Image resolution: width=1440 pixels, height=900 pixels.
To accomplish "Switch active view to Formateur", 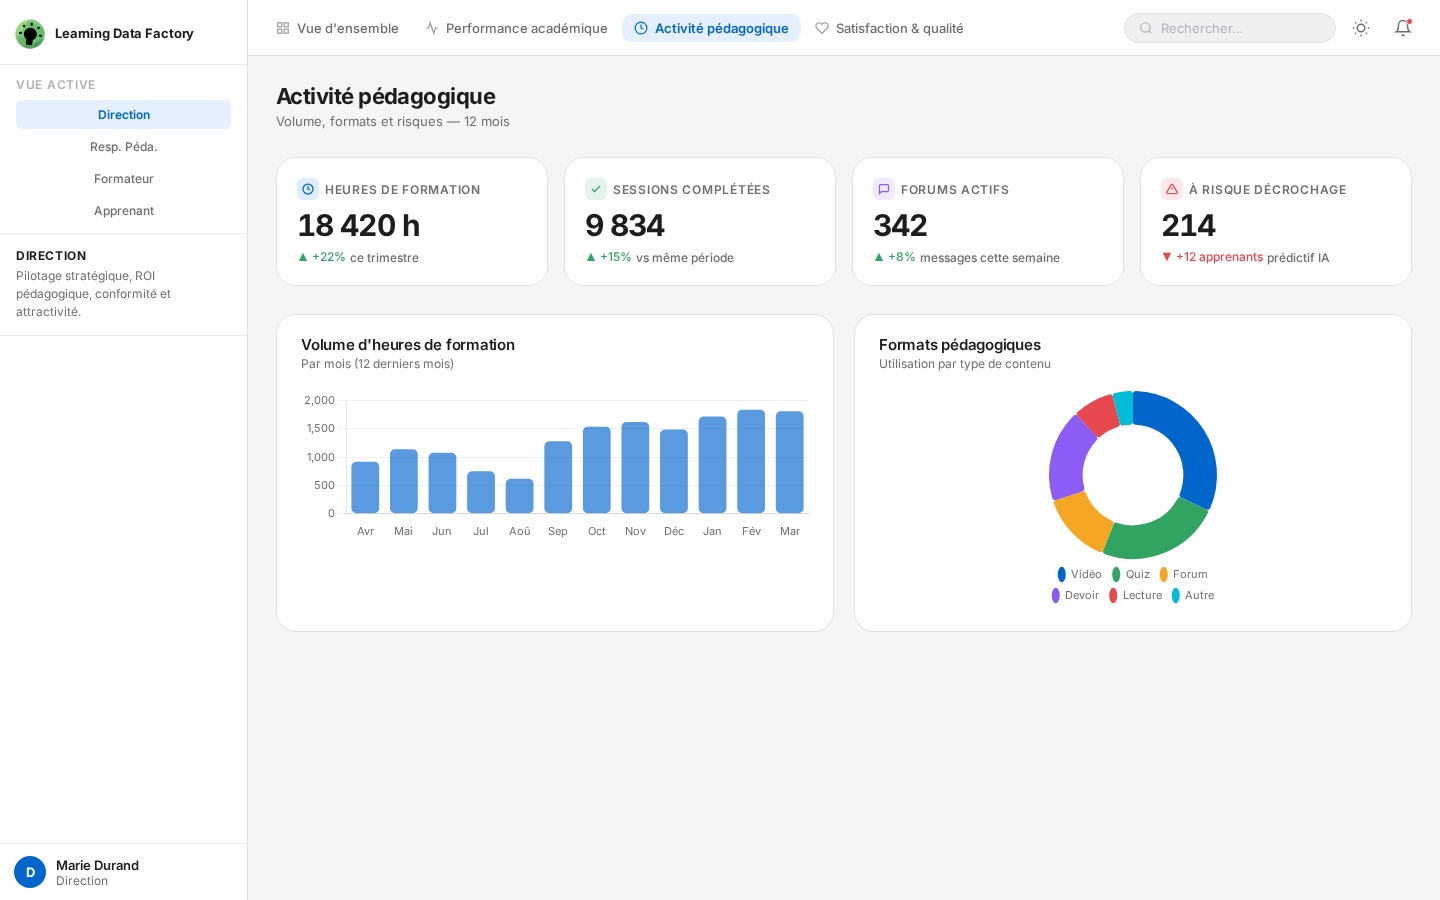I will coord(124,179).
